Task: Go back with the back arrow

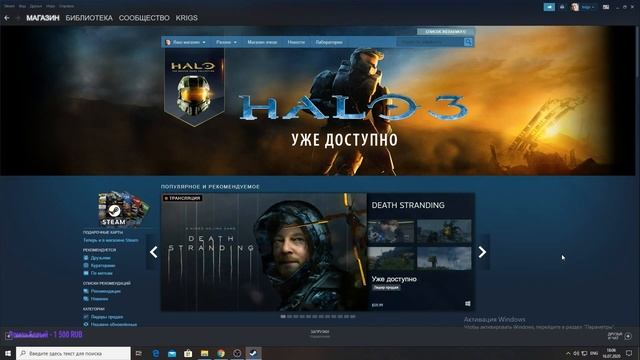Action: click(7, 18)
